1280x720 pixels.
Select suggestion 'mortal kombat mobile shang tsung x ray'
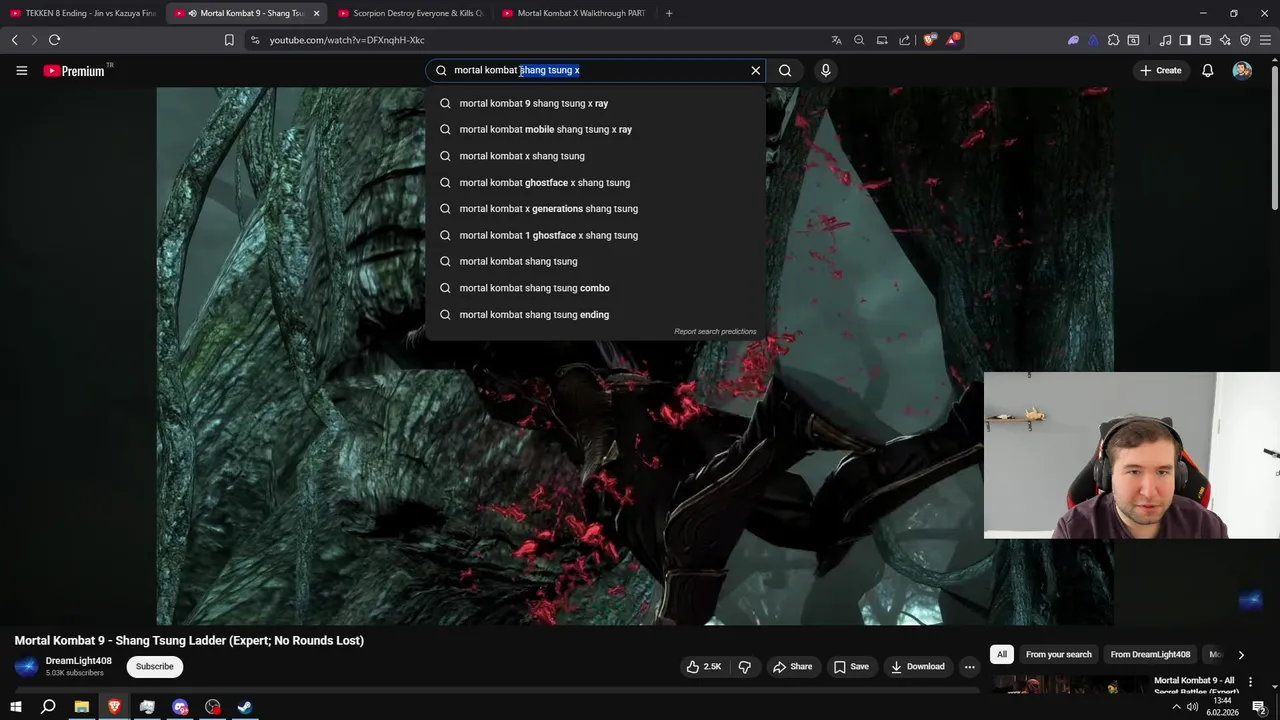pyautogui.click(x=596, y=129)
